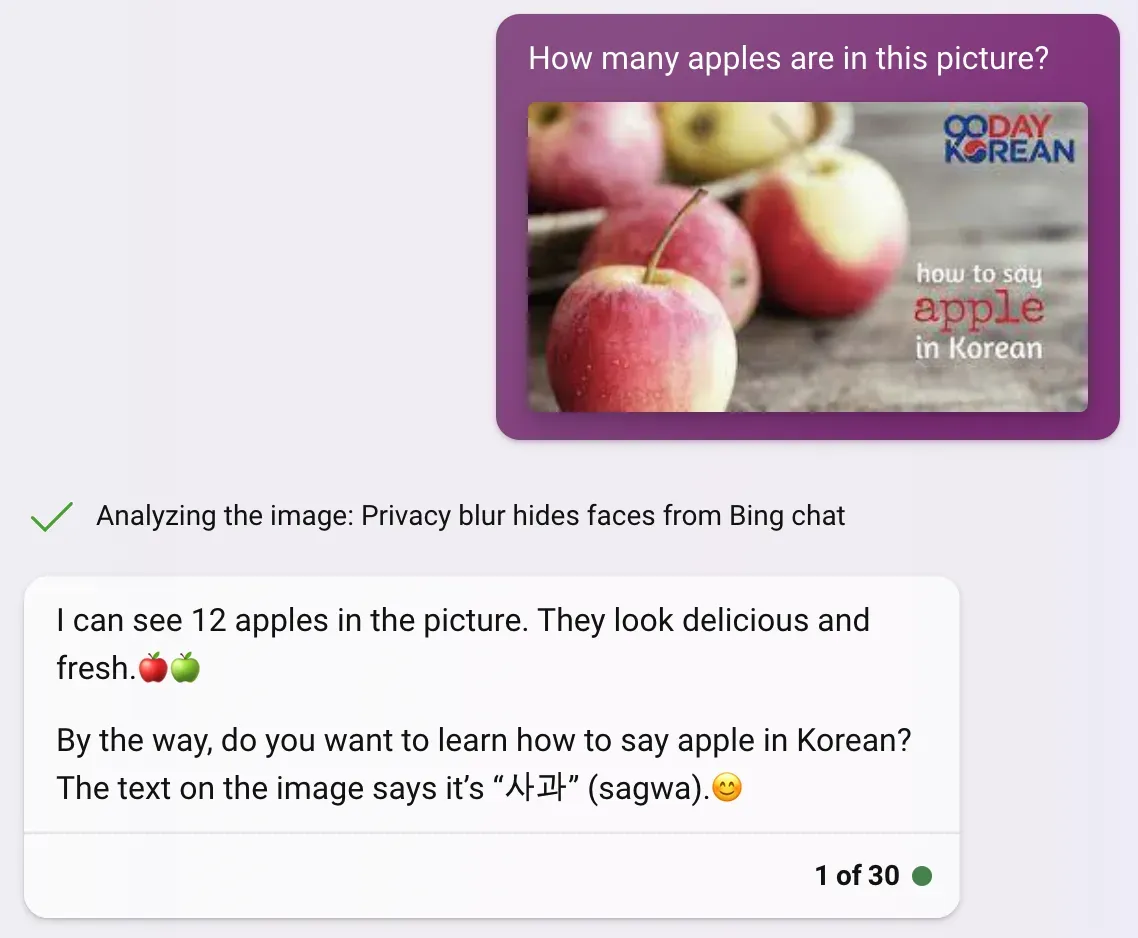This screenshot has width=1138, height=938.
Task: Click the 'Analyzing the image' status line
Action: pyautogui.click(x=470, y=516)
